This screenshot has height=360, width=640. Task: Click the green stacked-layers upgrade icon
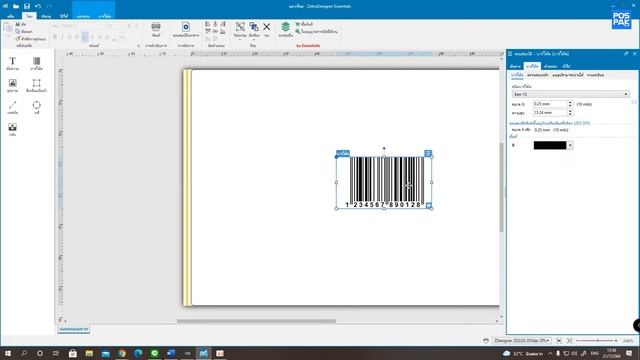coord(285,27)
